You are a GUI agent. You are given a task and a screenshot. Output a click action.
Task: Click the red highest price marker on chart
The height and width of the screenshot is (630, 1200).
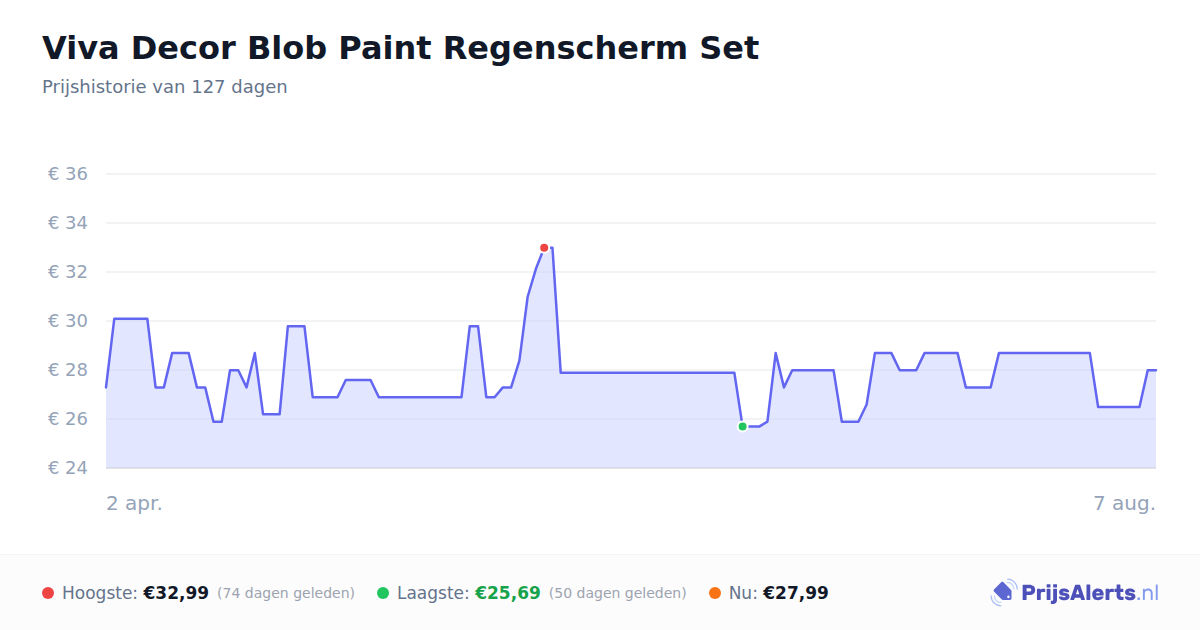click(544, 248)
